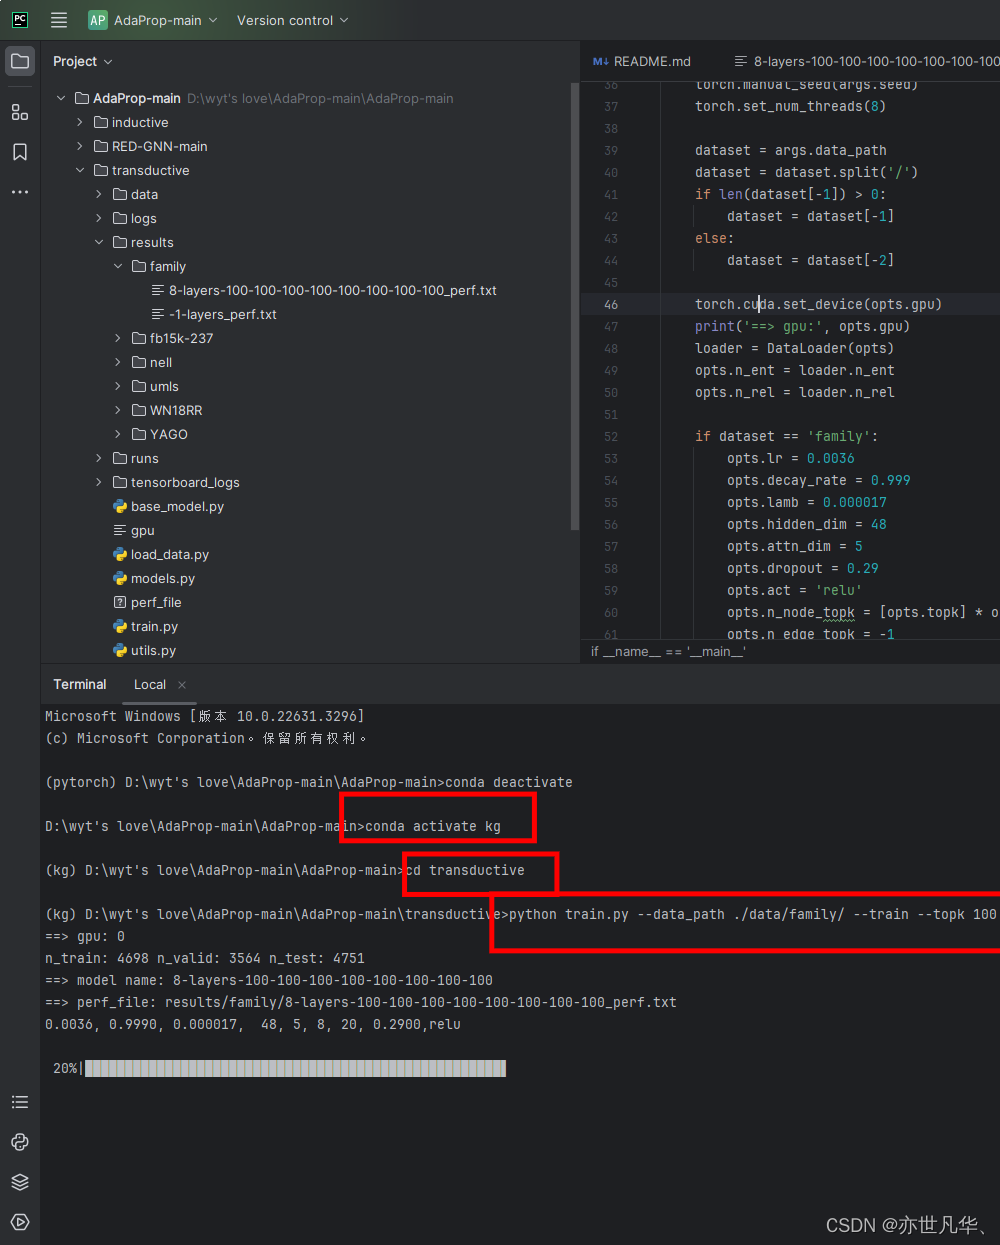Expand the nell folder
Screen dimensions: 1000x1245
[118, 362]
